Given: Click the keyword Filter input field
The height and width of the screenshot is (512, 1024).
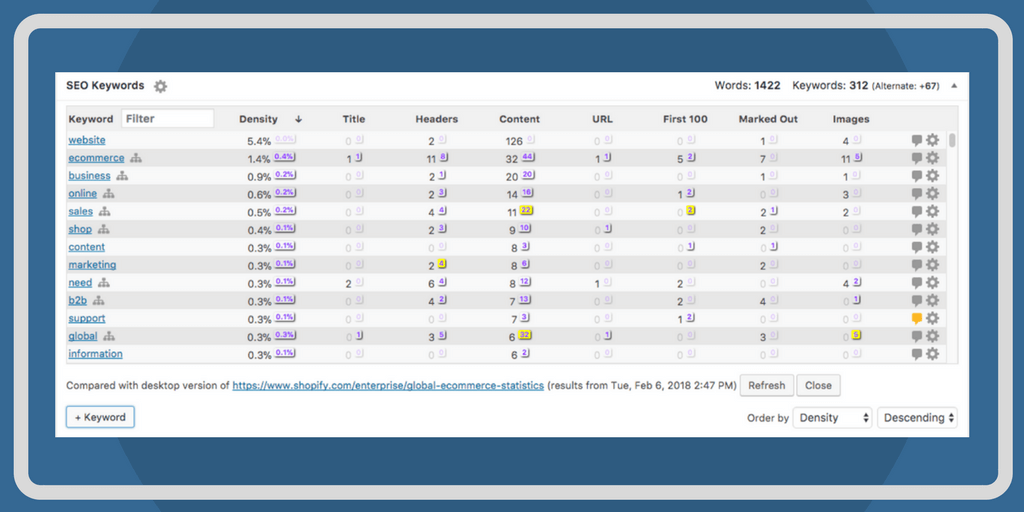Looking at the screenshot, I should (x=167, y=119).
